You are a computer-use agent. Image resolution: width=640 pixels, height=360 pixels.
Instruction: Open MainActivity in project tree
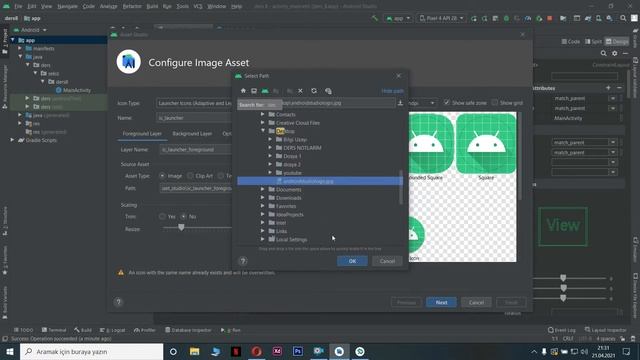coord(77,90)
